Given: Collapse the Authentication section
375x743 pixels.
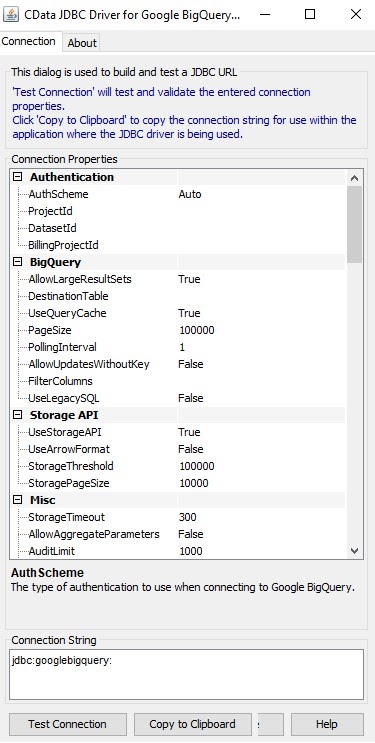Looking at the screenshot, I should tap(18, 177).
